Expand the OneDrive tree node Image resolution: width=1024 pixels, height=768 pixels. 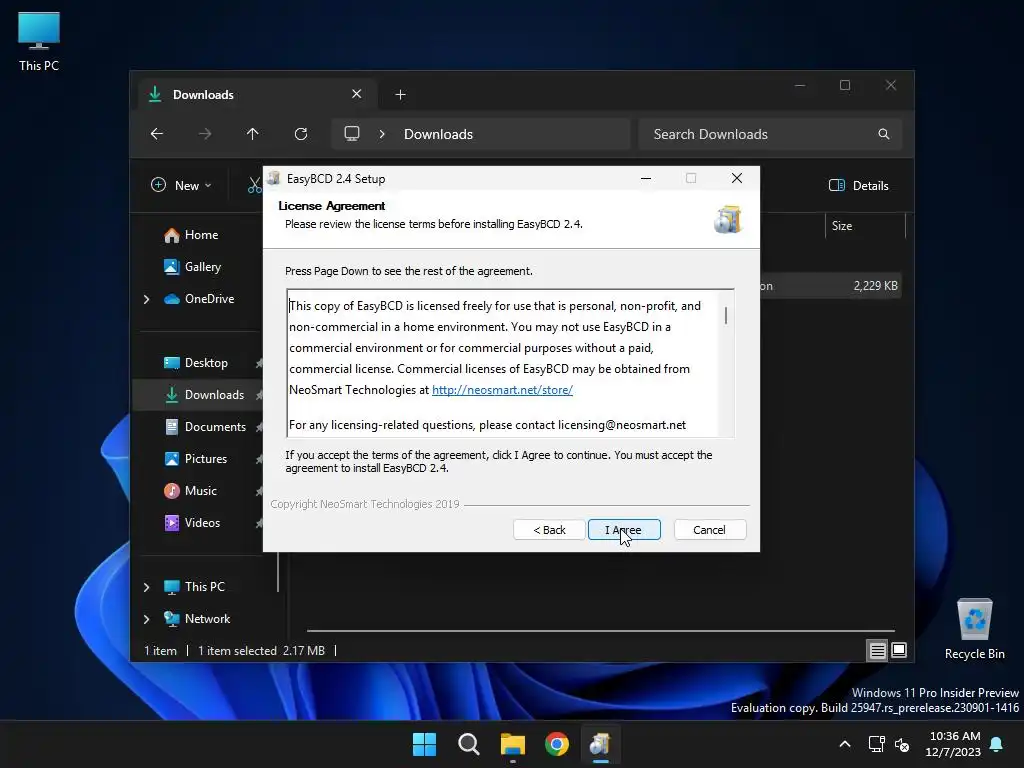(147, 299)
